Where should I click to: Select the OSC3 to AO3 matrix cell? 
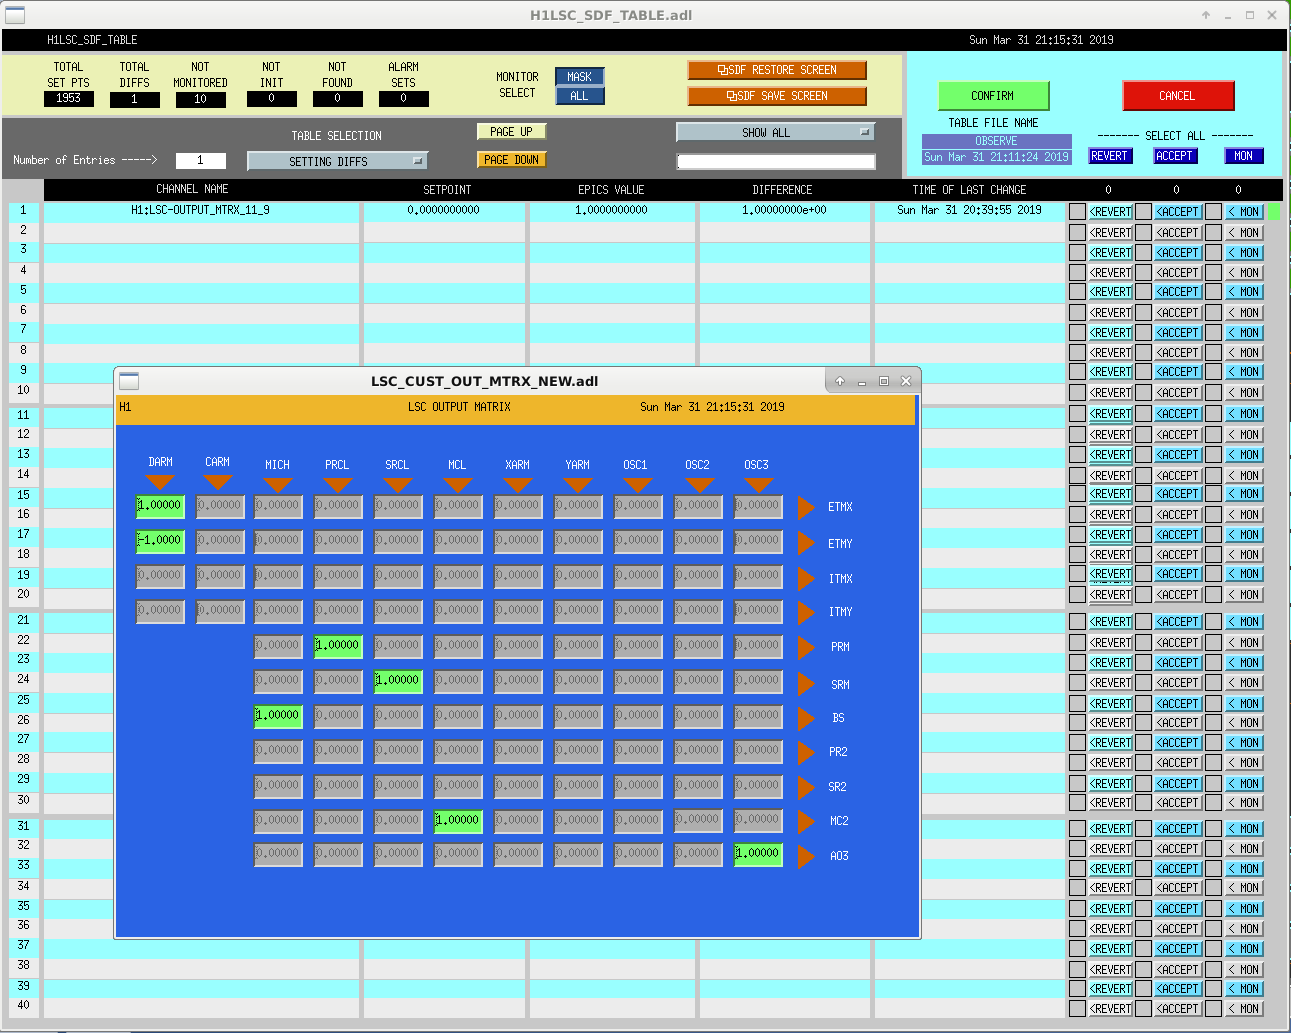tap(758, 854)
